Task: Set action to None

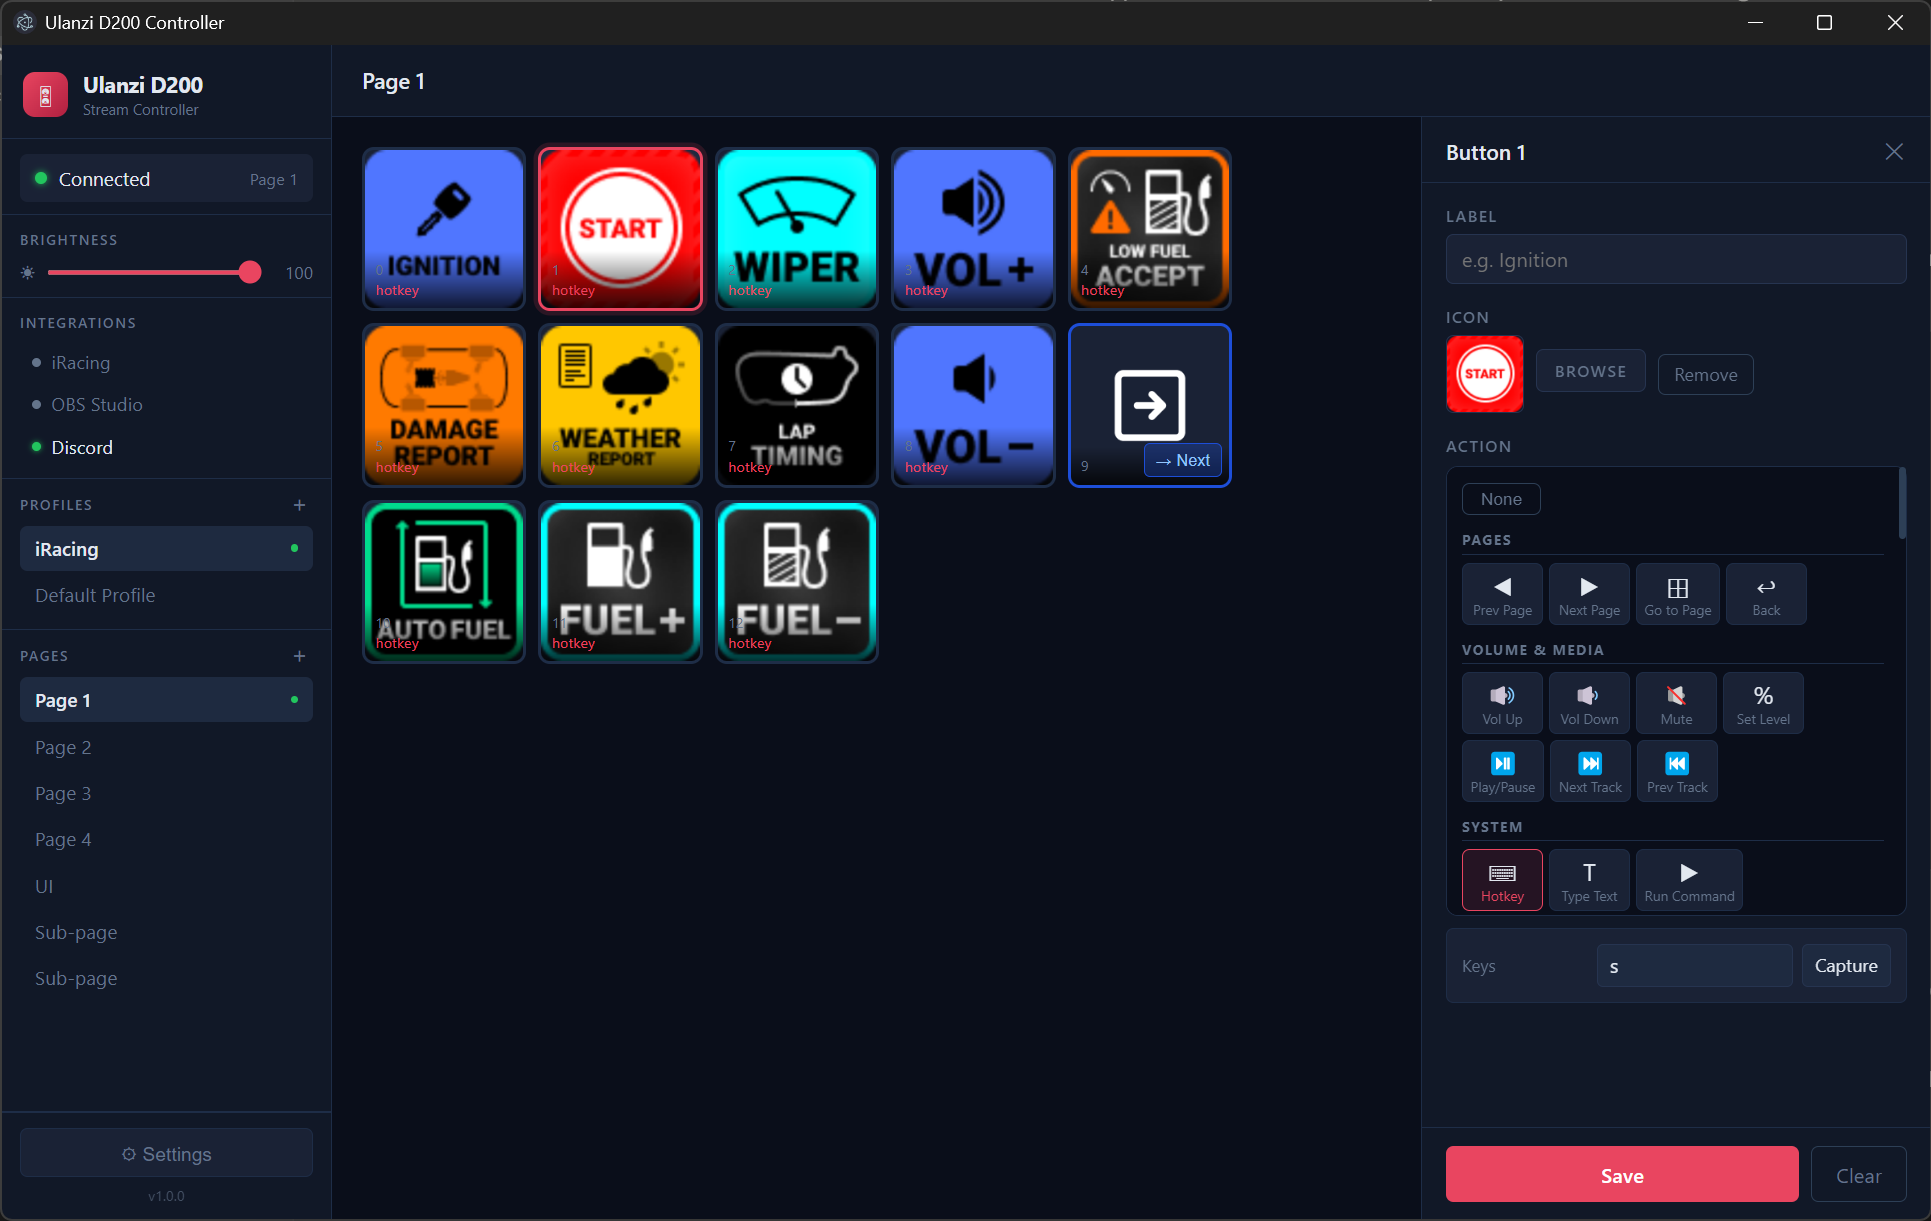Action: 1501,499
